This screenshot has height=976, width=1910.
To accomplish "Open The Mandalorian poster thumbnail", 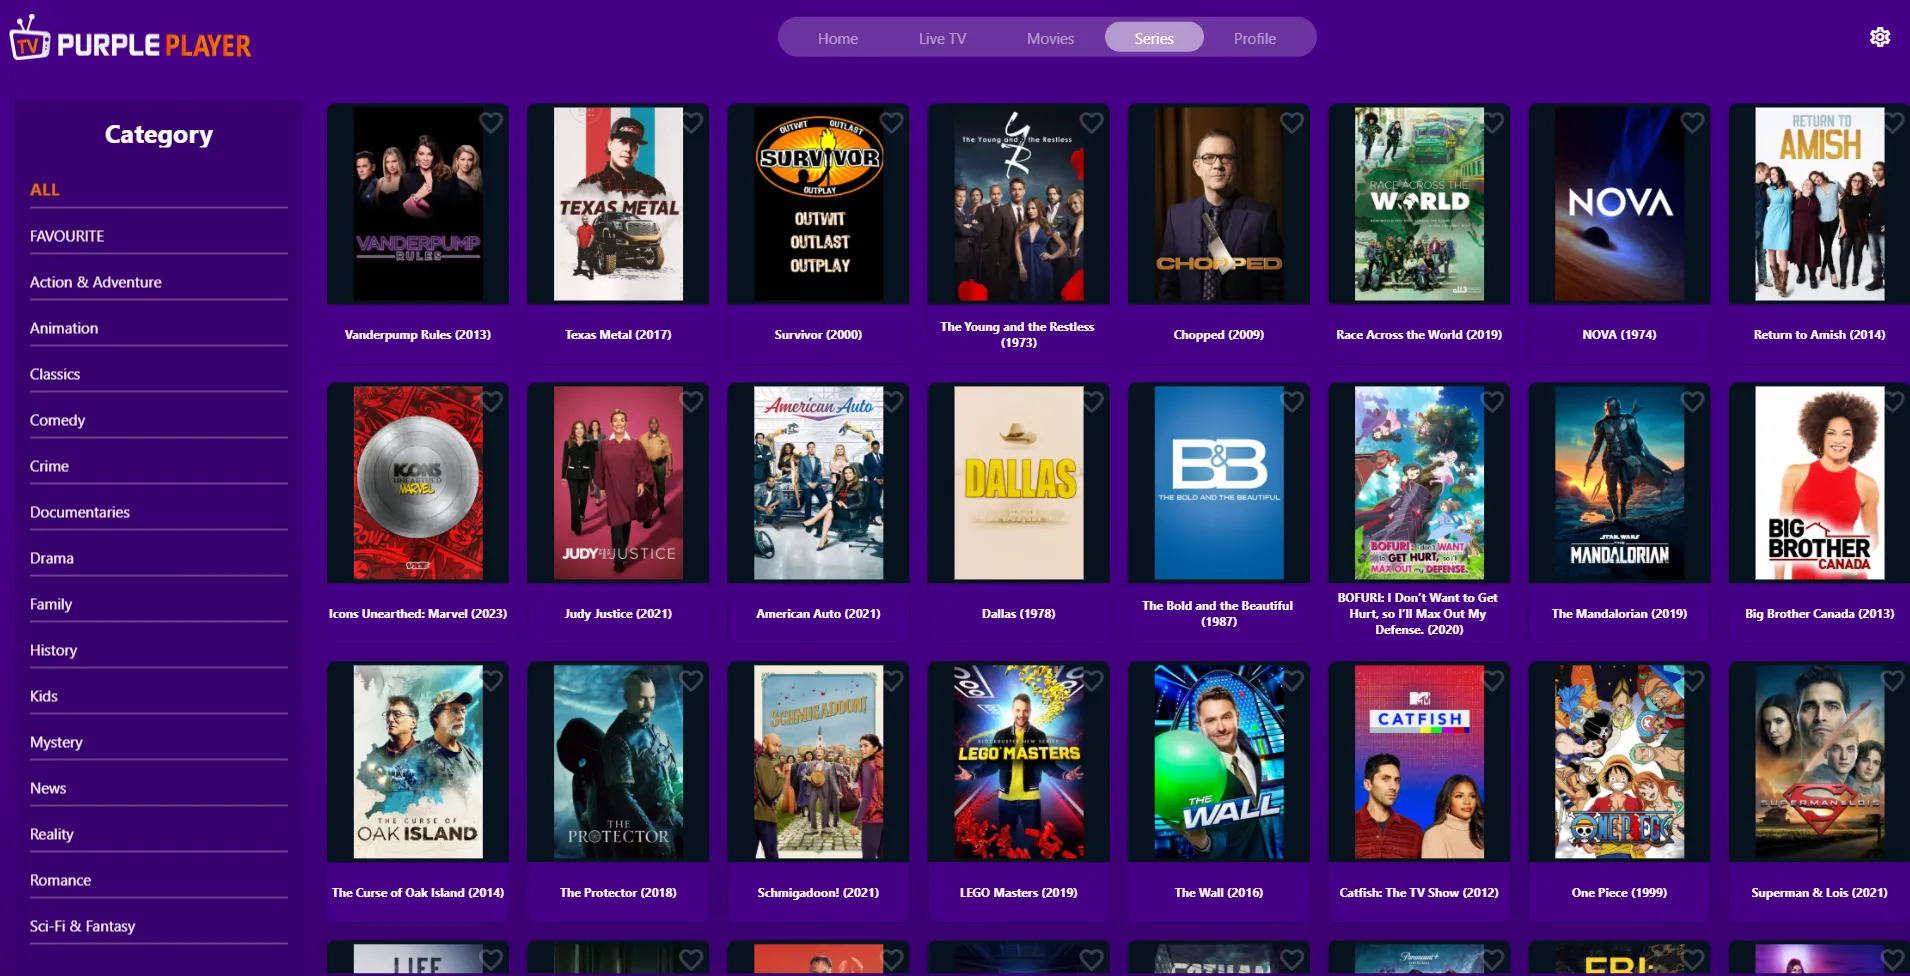I will pos(1619,483).
